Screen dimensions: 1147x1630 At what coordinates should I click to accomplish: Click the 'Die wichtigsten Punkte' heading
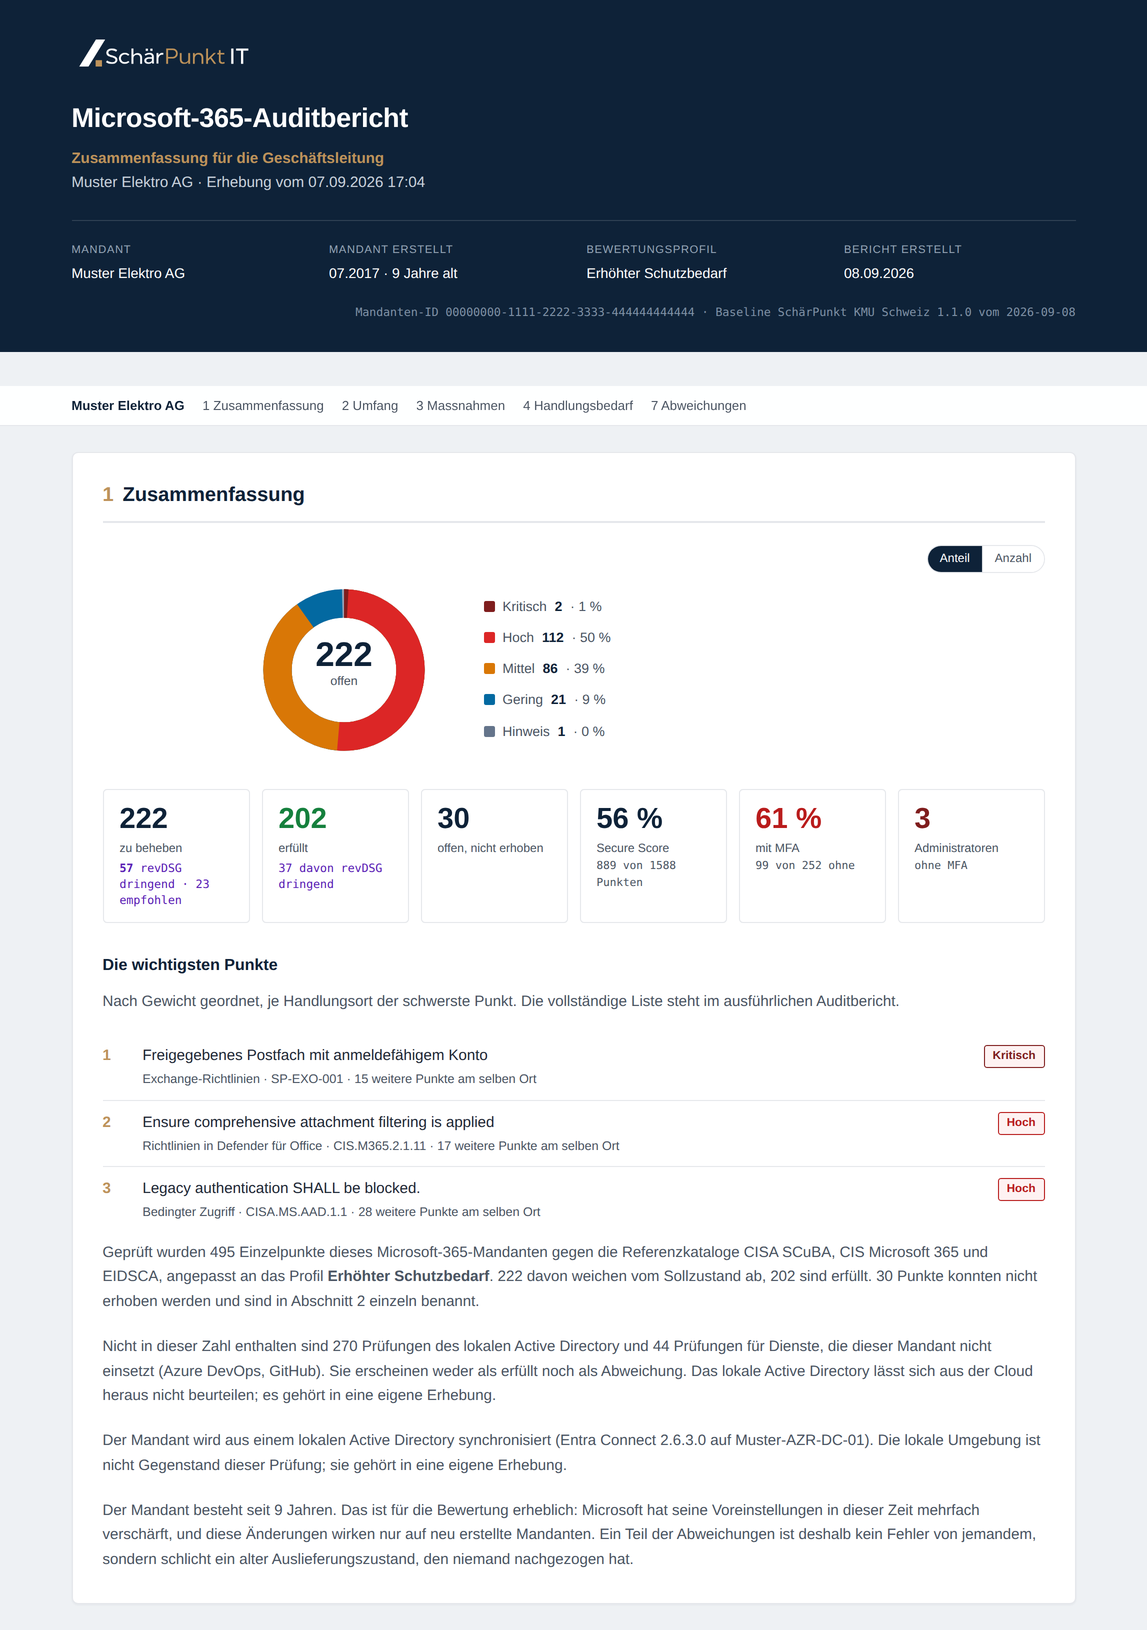(190, 965)
